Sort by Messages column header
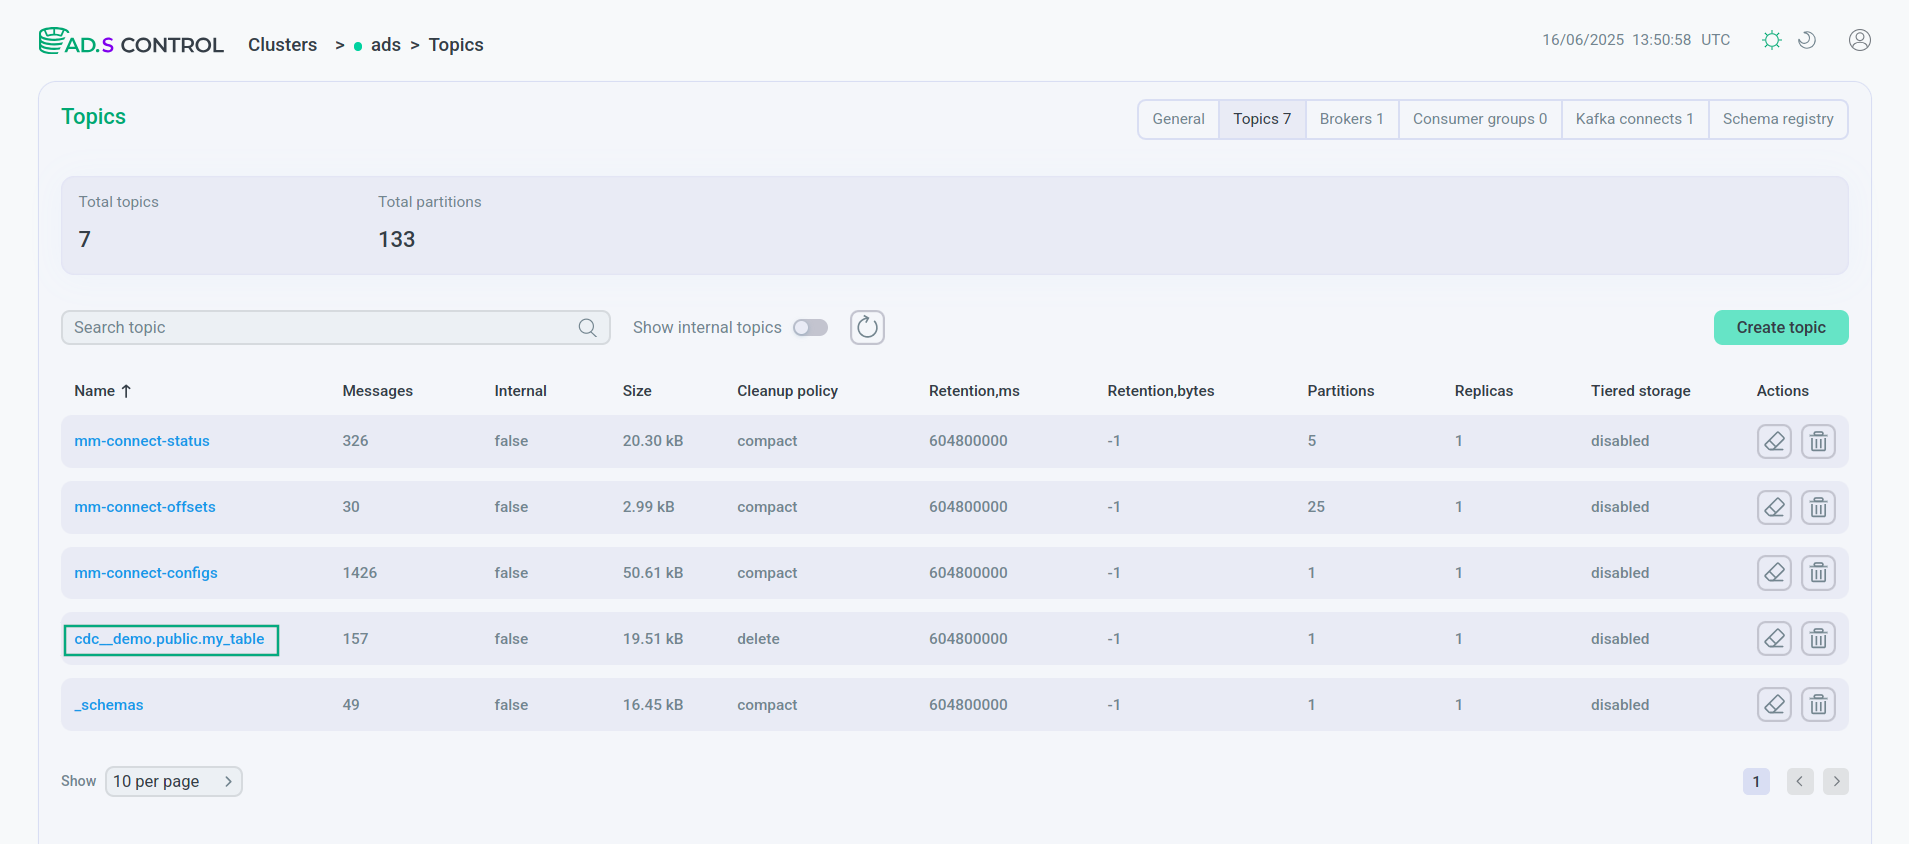 click(378, 391)
